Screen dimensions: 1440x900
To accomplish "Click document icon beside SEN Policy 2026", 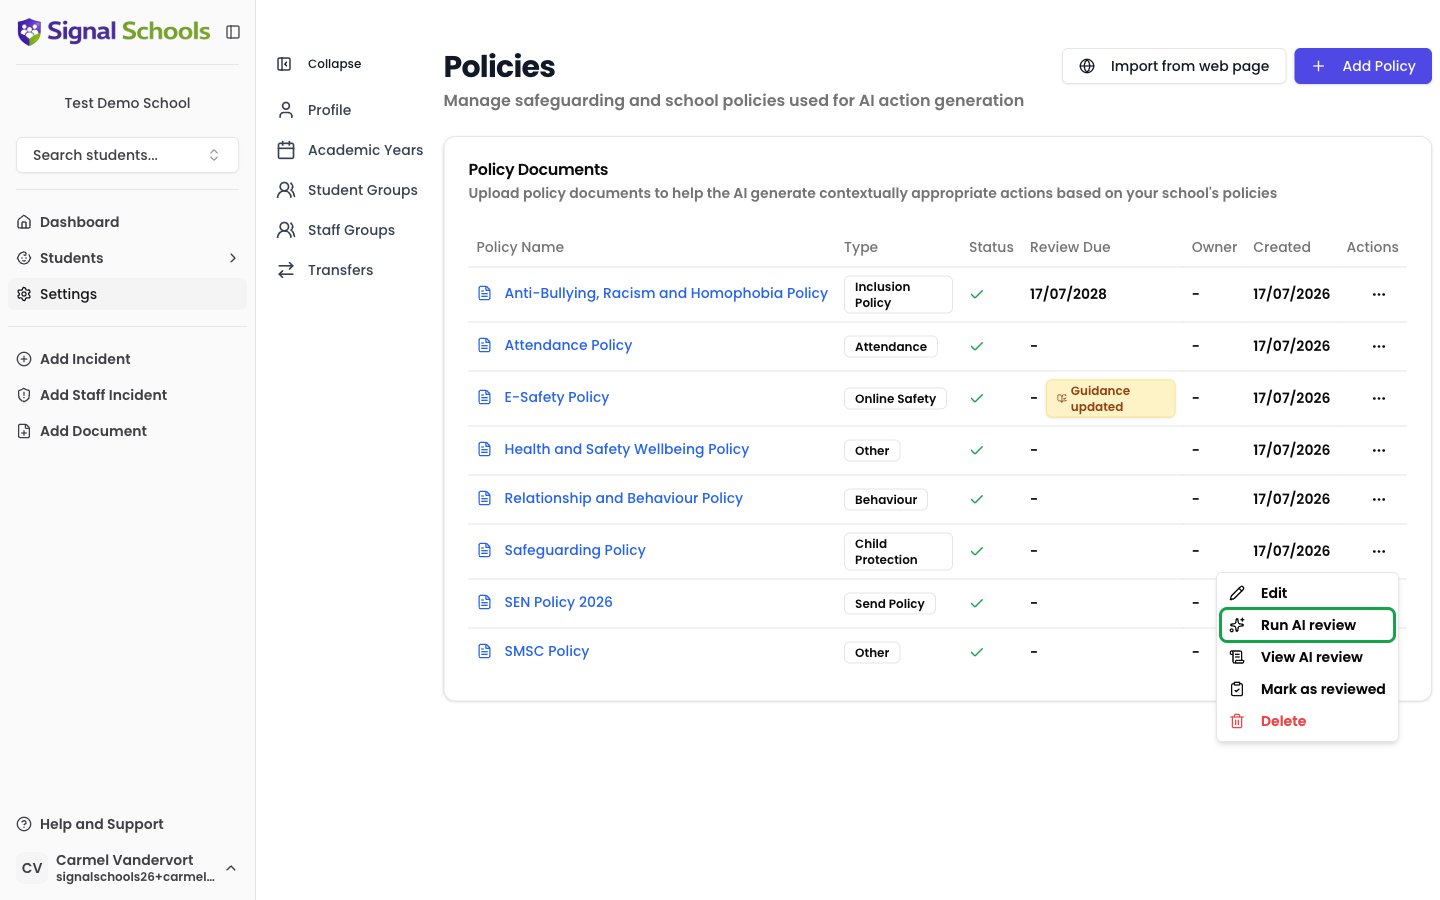I will [485, 602].
